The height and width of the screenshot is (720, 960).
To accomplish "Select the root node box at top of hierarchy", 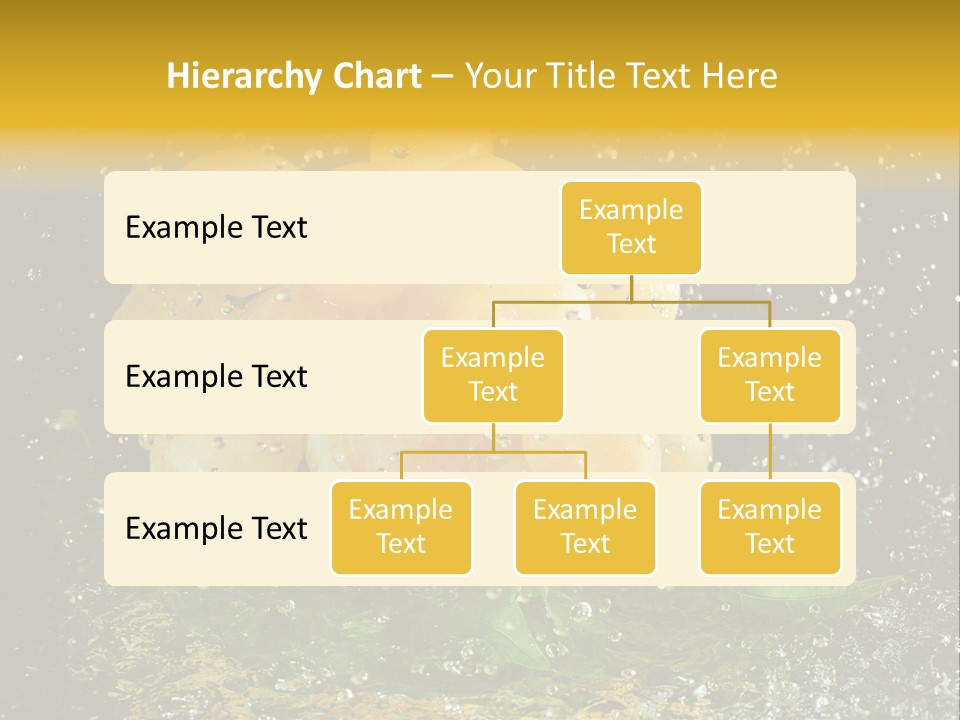I will coord(631,227).
